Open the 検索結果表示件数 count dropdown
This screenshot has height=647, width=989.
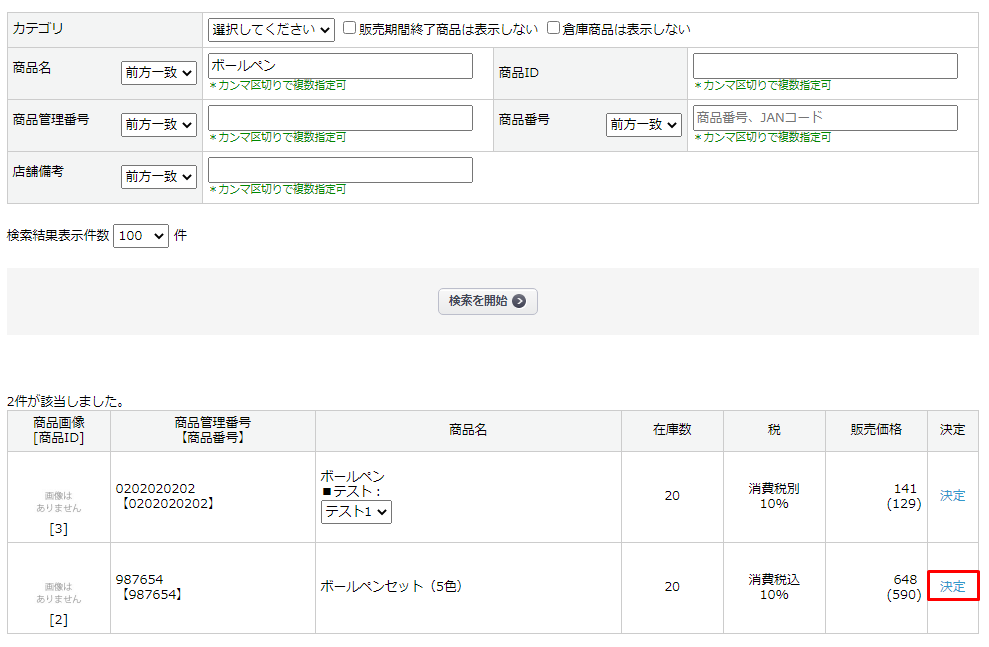(140, 235)
